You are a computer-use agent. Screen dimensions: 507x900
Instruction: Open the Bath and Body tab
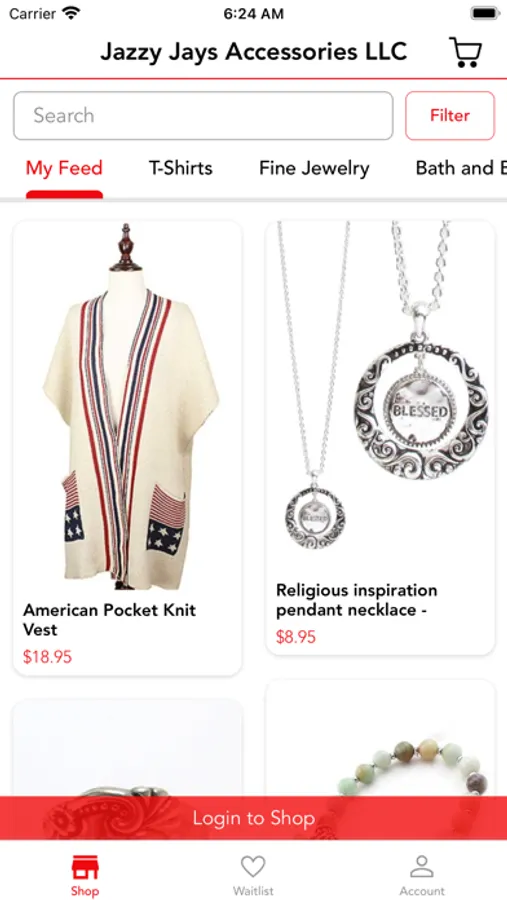(x=461, y=168)
